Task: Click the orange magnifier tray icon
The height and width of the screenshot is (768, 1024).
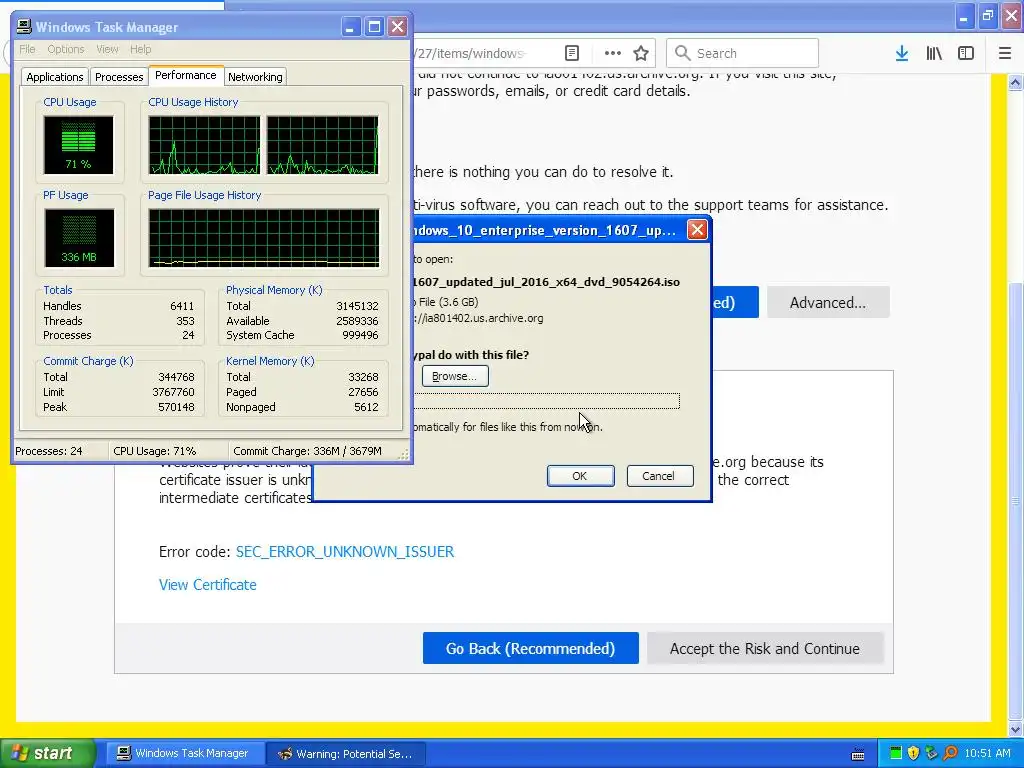Action: pos(950,753)
